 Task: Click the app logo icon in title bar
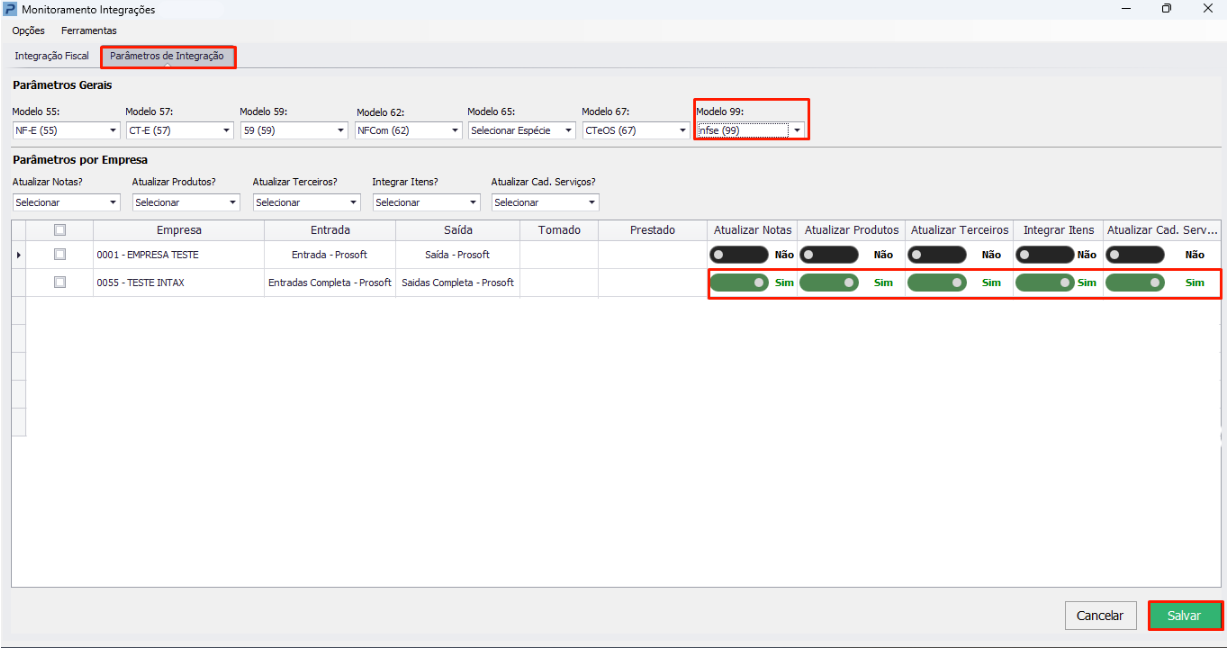click(10, 9)
